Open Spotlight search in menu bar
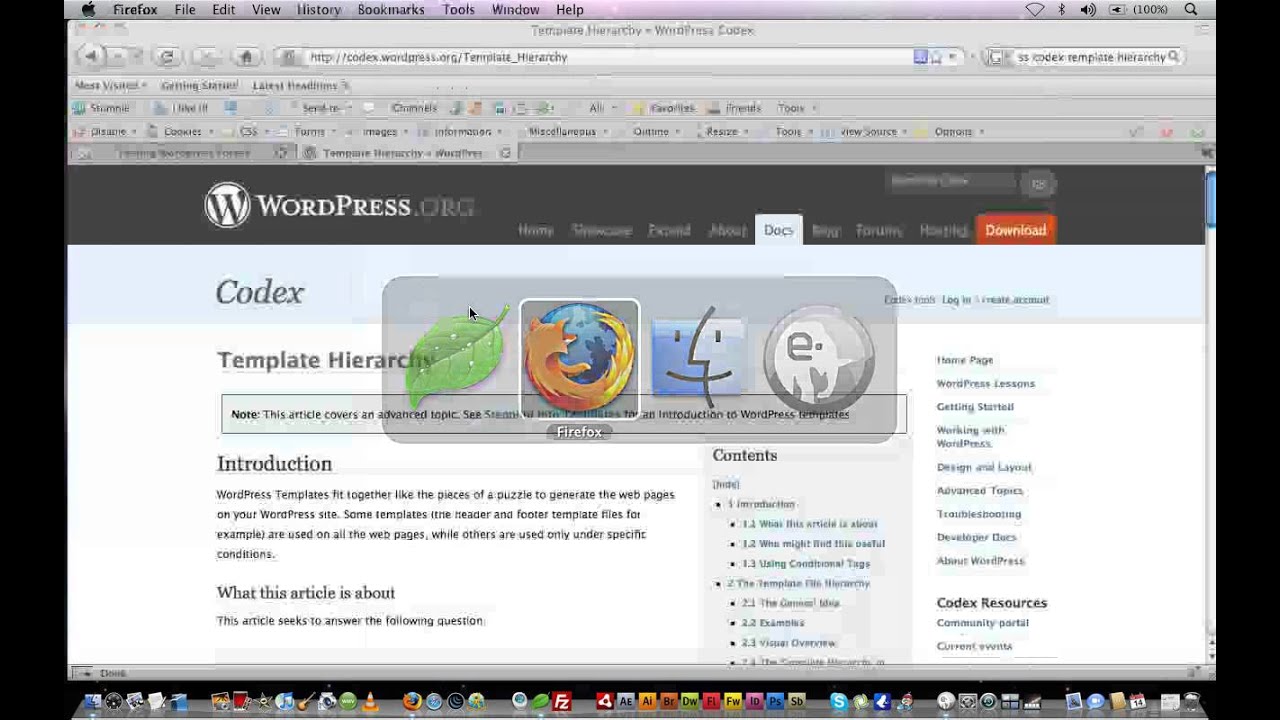This screenshot has width=1280, height=720. coord(1190,9)
